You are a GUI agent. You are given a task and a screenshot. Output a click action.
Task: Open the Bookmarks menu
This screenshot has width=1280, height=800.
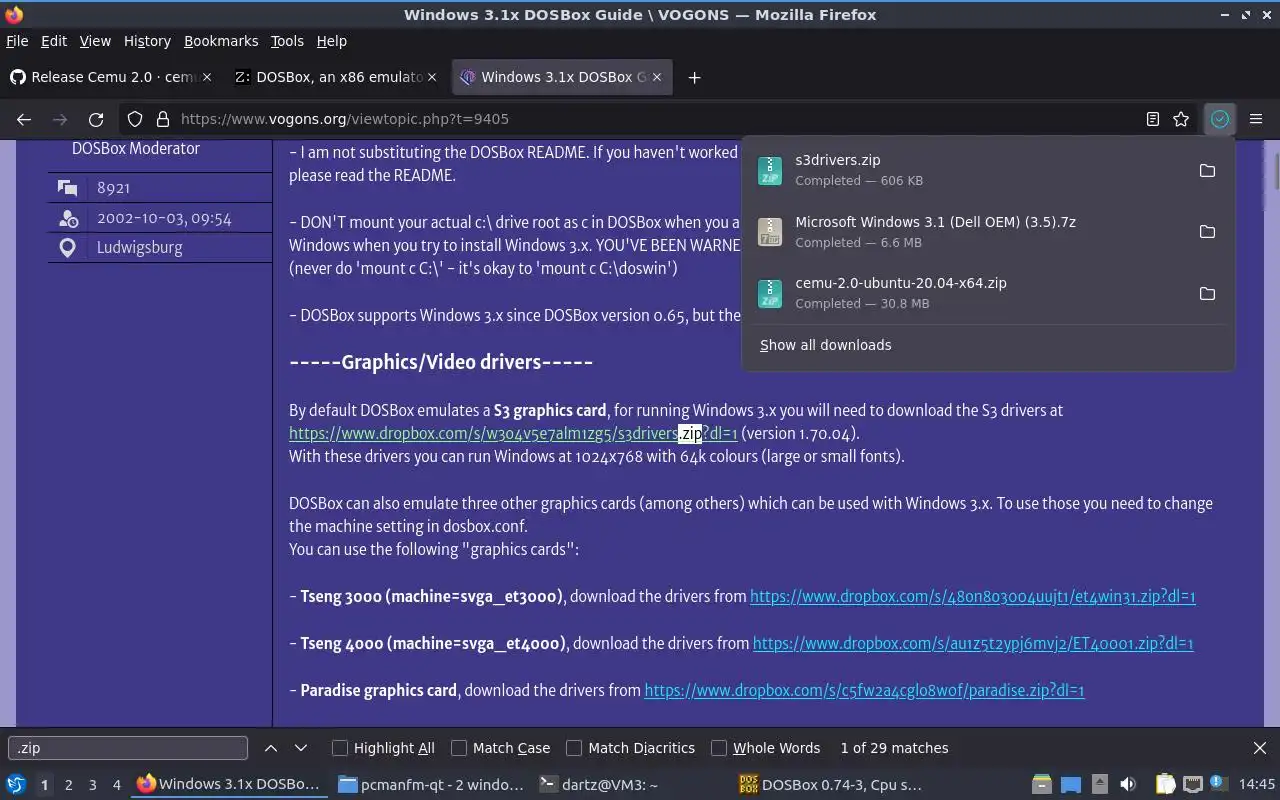pyautogui.click(x=221, y=41)
